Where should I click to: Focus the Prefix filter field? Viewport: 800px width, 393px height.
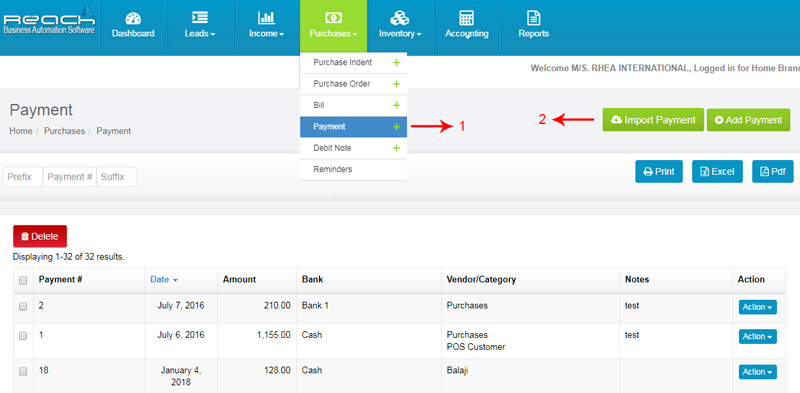click(23, 177)
